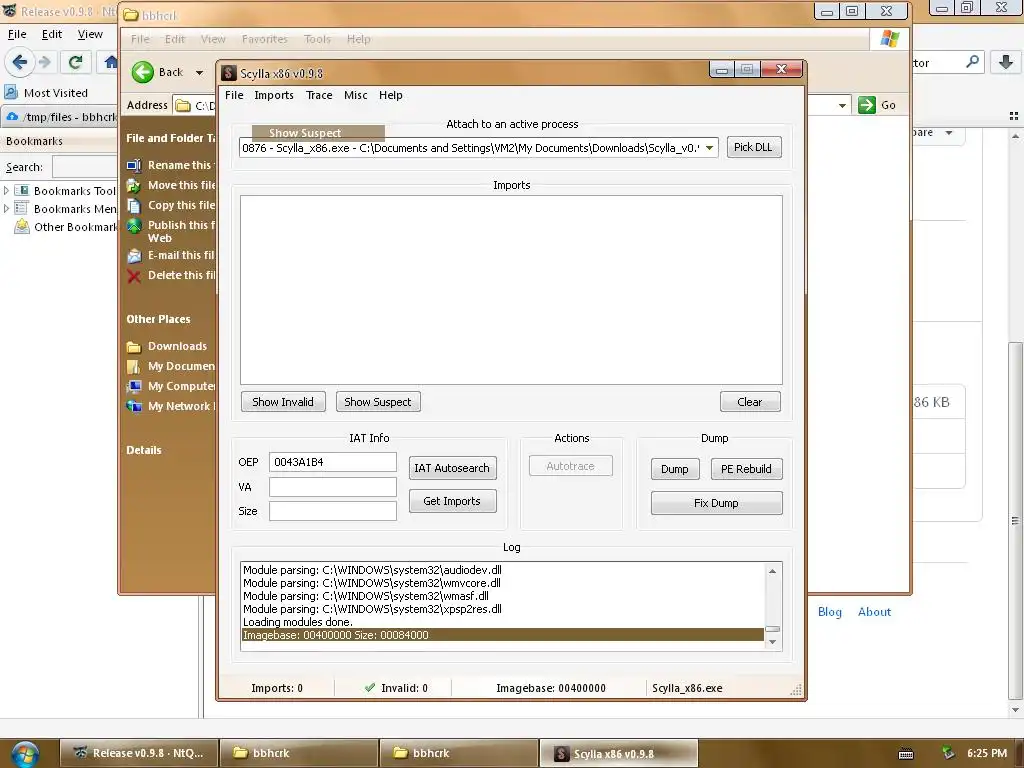
Task: Click into the OEP address field
Action: [332, 462]
